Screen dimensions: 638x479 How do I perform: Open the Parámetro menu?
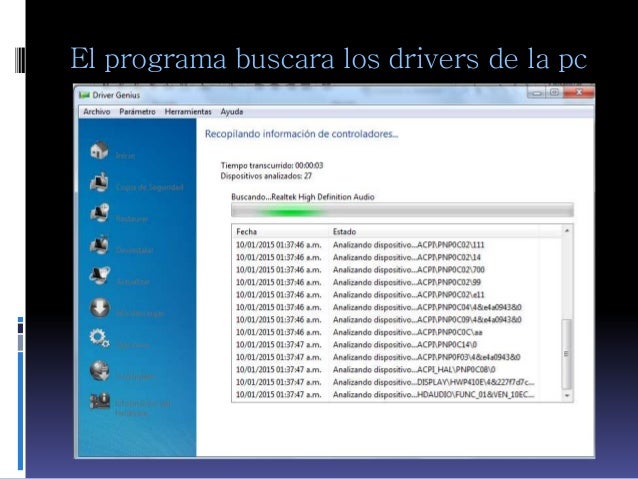(x=137, y=112)
